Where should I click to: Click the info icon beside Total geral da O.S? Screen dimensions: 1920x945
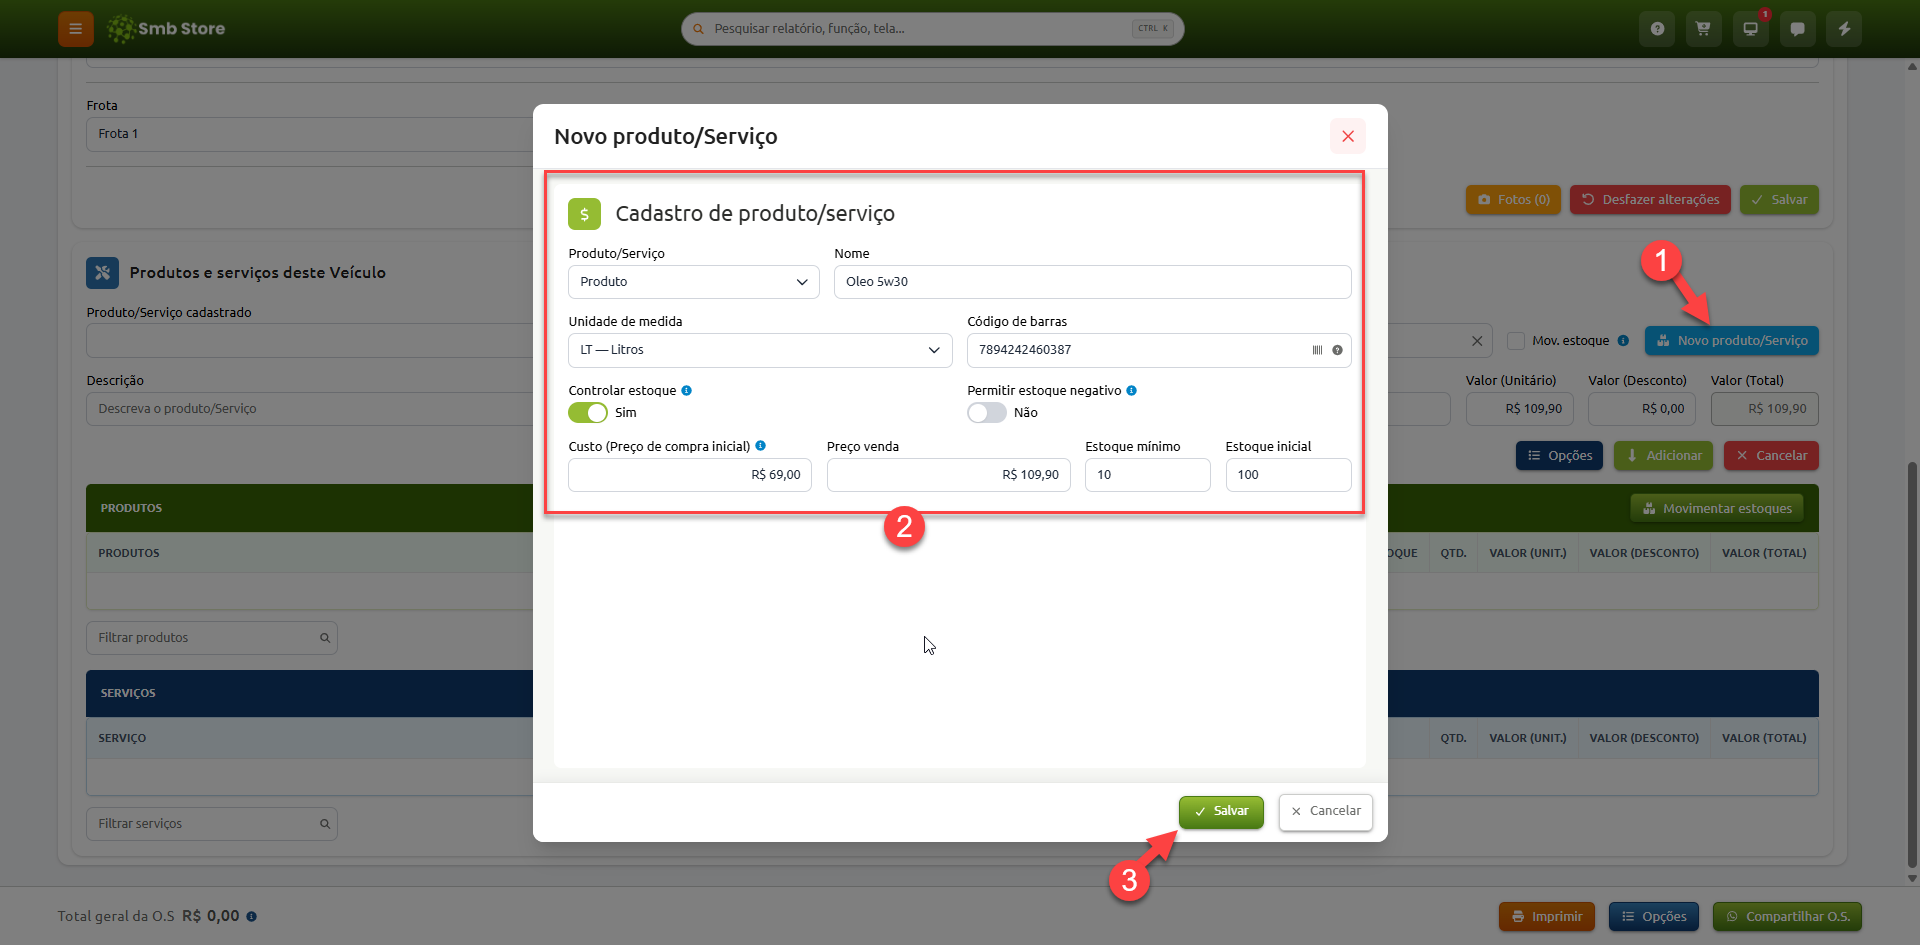[x=251, y=916]
